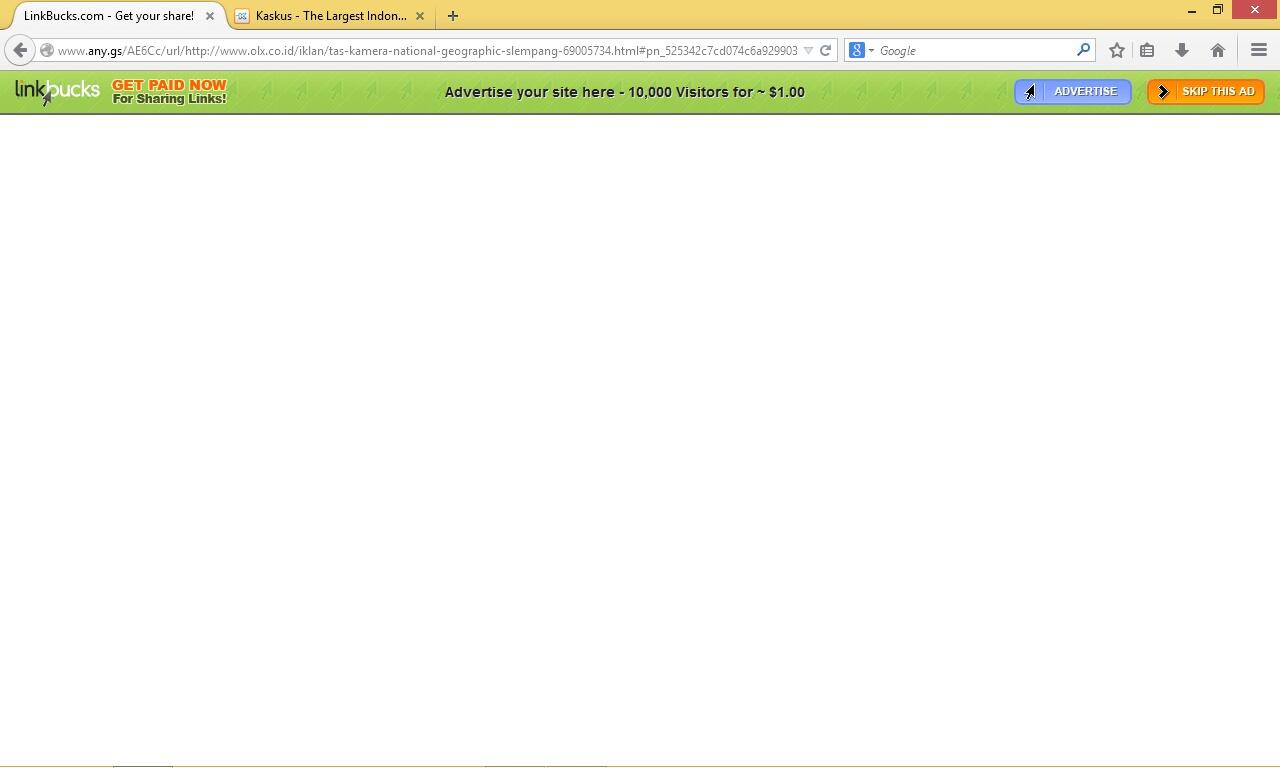Open the Downloads arrow panel
This screenshot has width=1280, height=768.
[1181, 50]
